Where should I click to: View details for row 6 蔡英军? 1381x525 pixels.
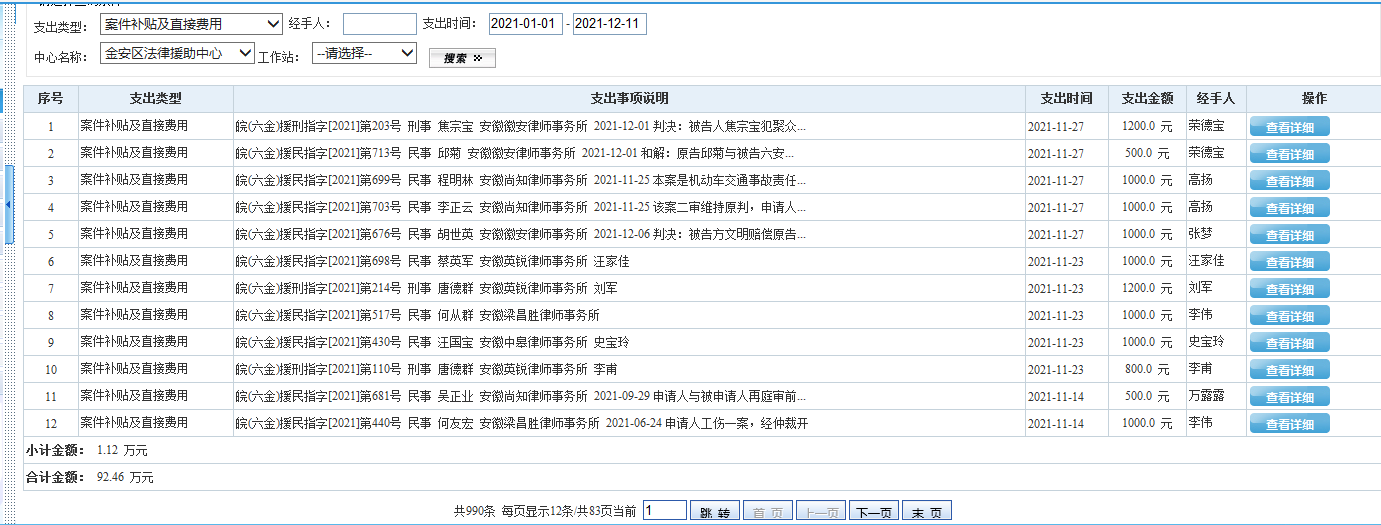(x=1289, y=262)
